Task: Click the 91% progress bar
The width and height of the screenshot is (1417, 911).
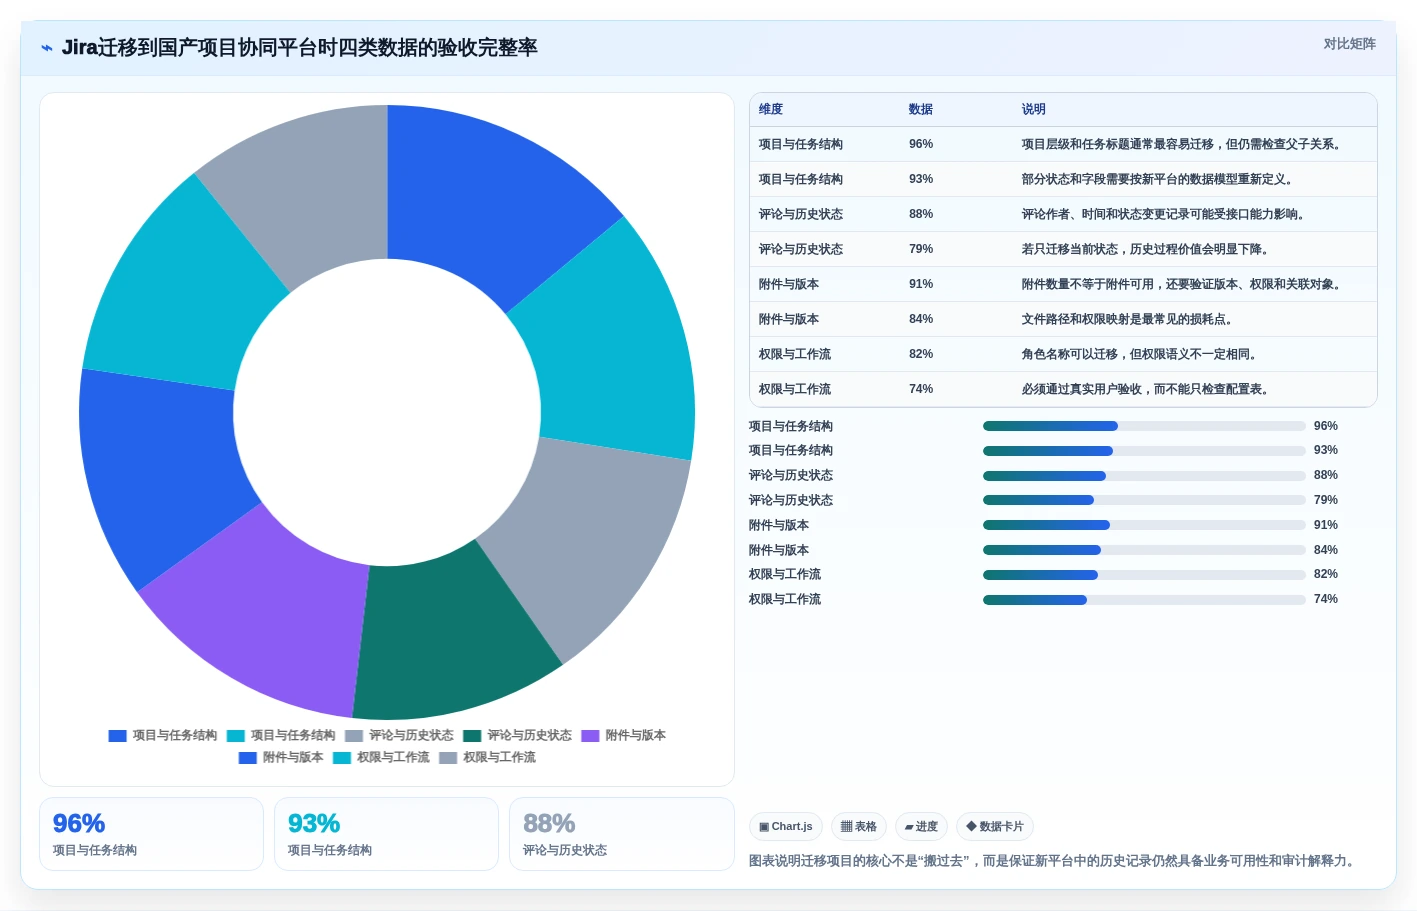Action: pyautogui.click(x=1144, y=525)
